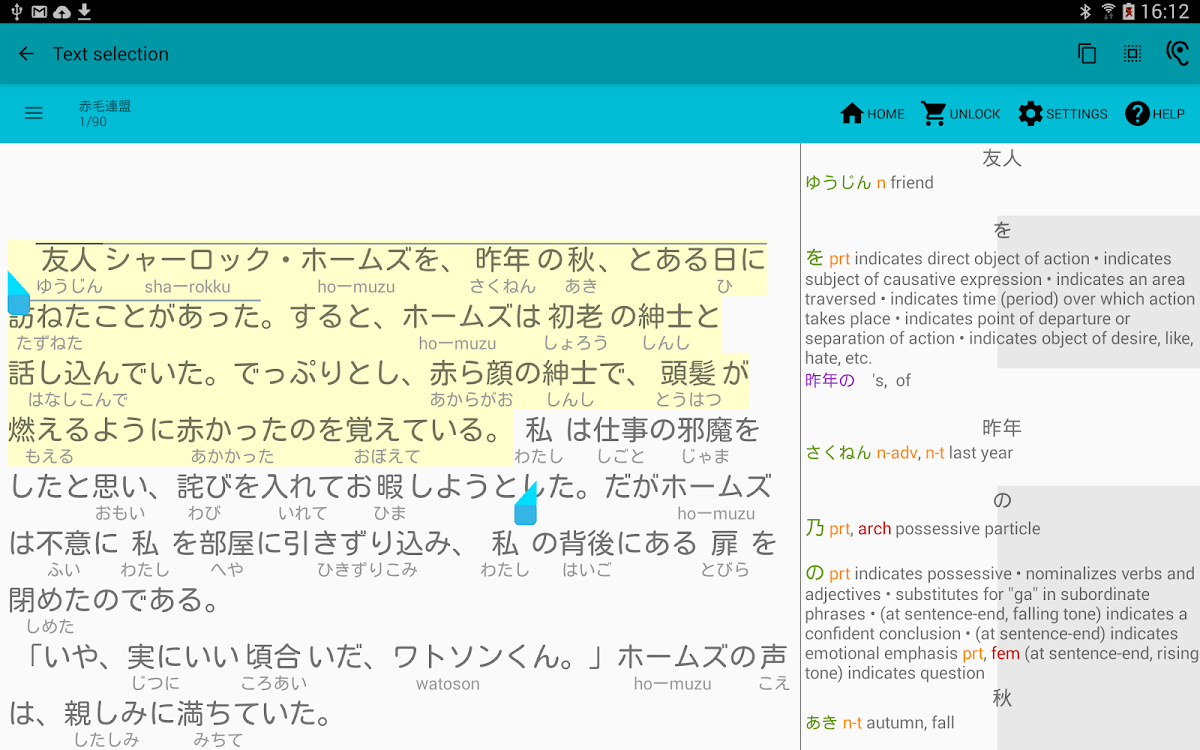Tap the copy icon in top bar
This screenshot has width=1200, height=750.
tap(1087, 54)
